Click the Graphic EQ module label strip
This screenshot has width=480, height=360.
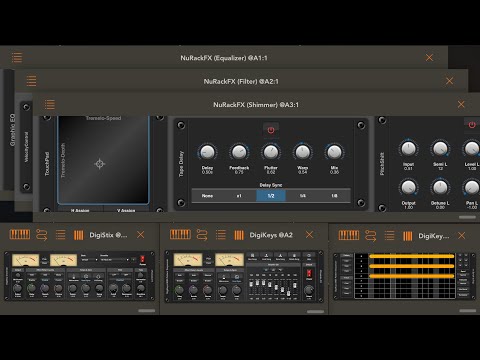12,130
